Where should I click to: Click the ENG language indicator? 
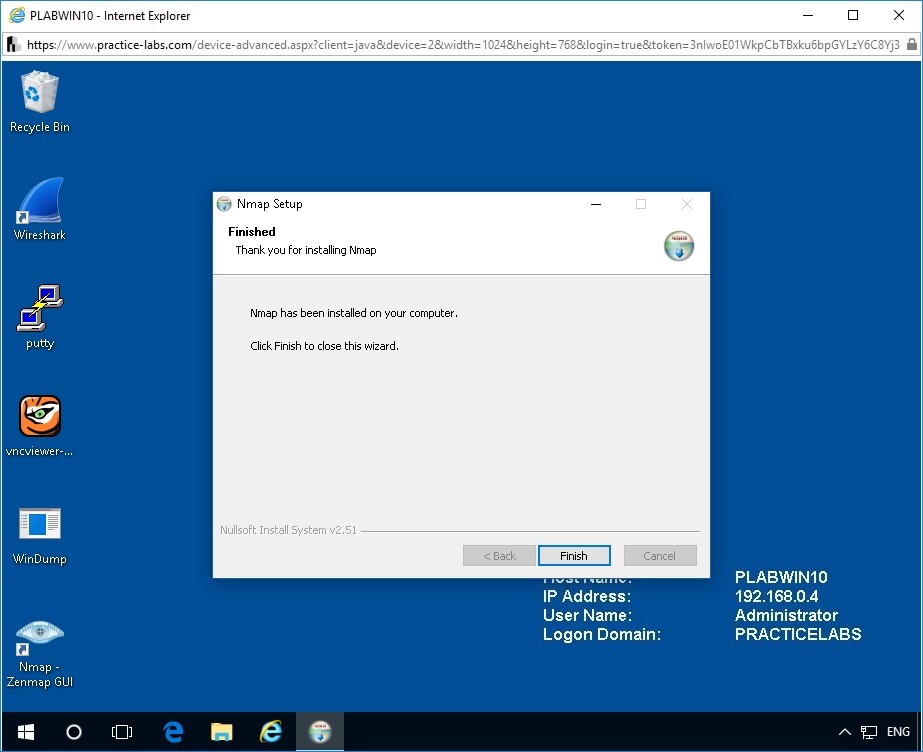898,731
